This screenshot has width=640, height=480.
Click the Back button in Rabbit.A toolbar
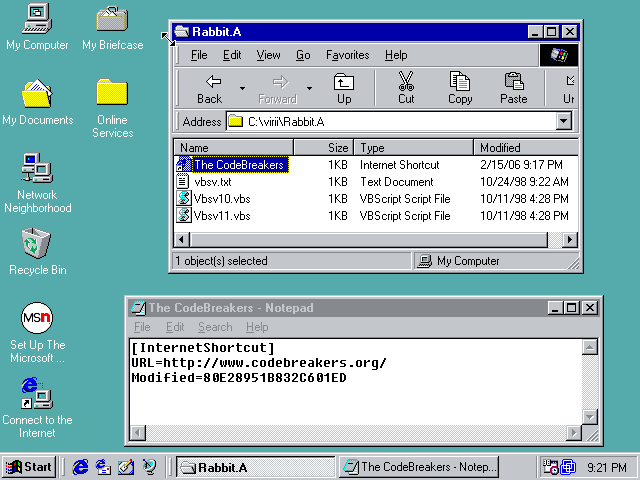(210, 89)
